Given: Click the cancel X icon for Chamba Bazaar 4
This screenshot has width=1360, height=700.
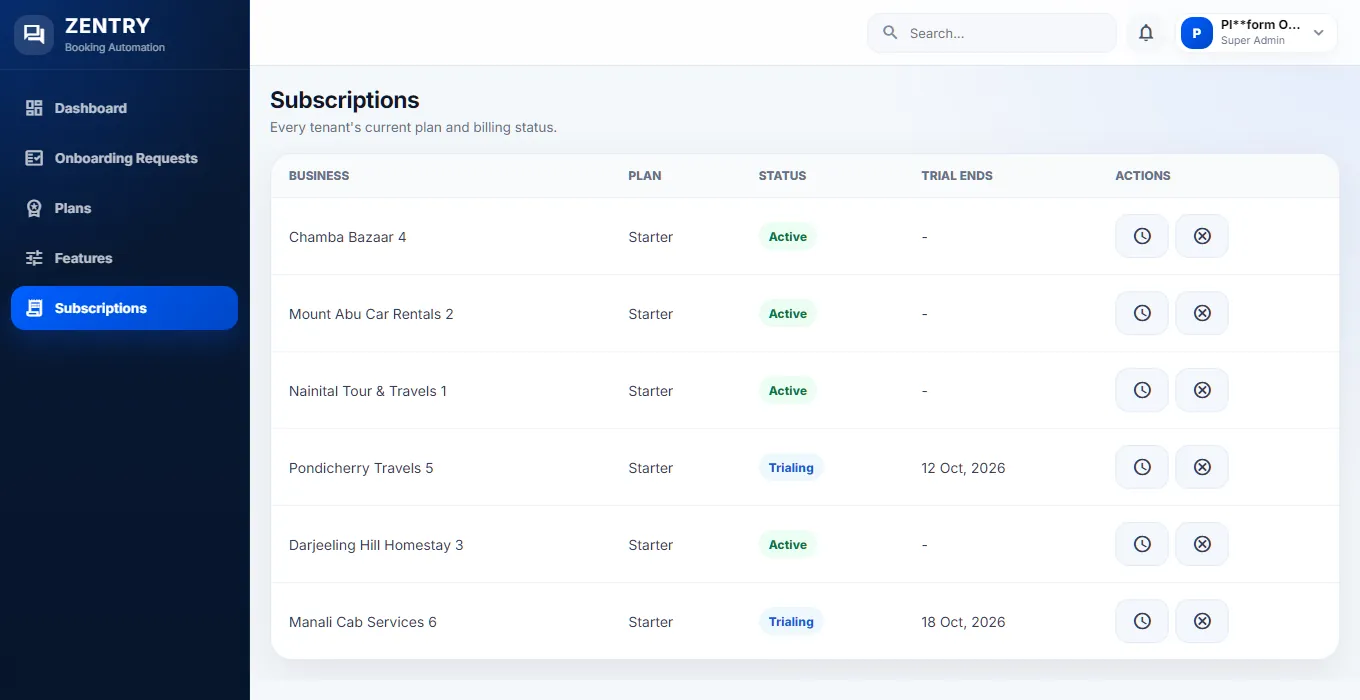Looking at the screenshot, I should pyautogui.click(x=1202, y=236).
